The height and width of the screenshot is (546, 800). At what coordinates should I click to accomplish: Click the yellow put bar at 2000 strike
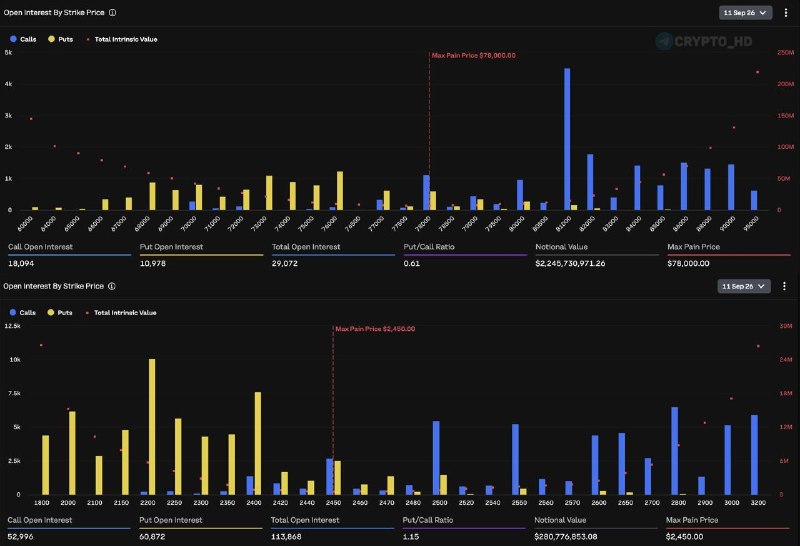coord(72,453)
